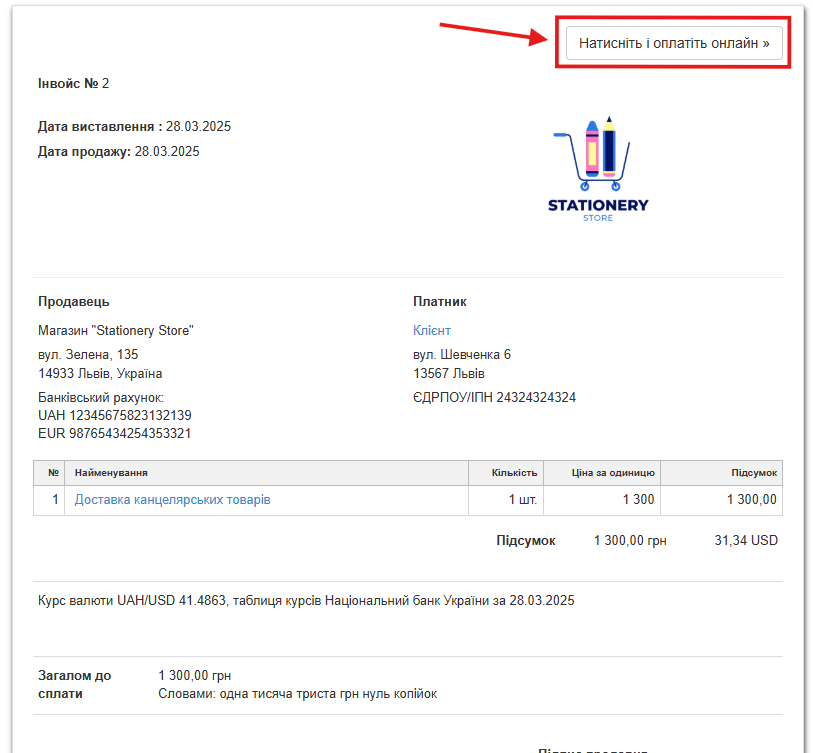
Task: Click the EUR bank account number
Action: (x=114, y=433)
